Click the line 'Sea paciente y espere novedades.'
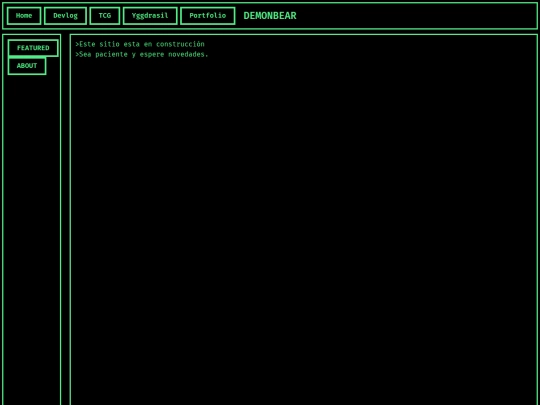Image resolution: width=540 pixels, height=405 pixels. click(144, 54)
